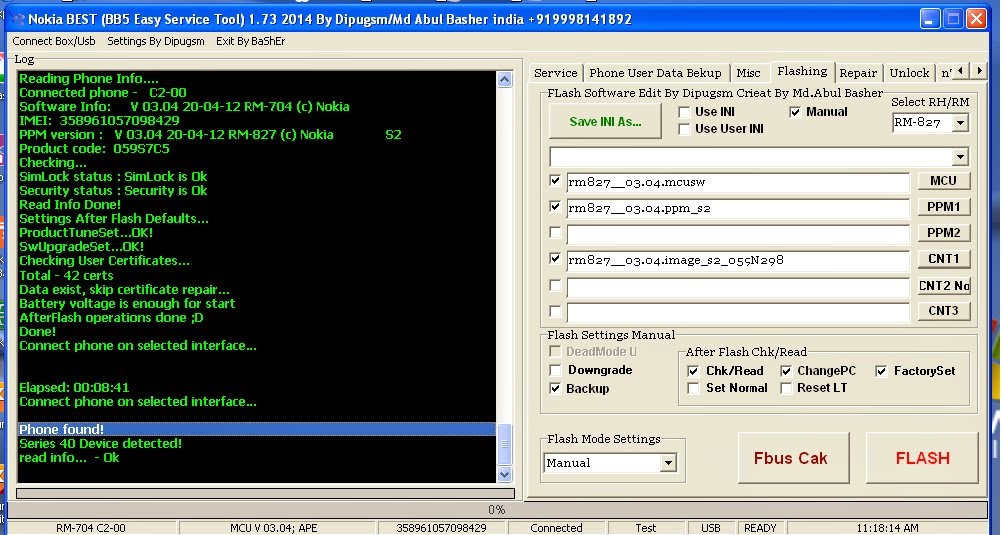The height and width of the screenshot is (535, 1002).
Task: Click the log scrollbar down arrow
Action: (x=504, y=474)
